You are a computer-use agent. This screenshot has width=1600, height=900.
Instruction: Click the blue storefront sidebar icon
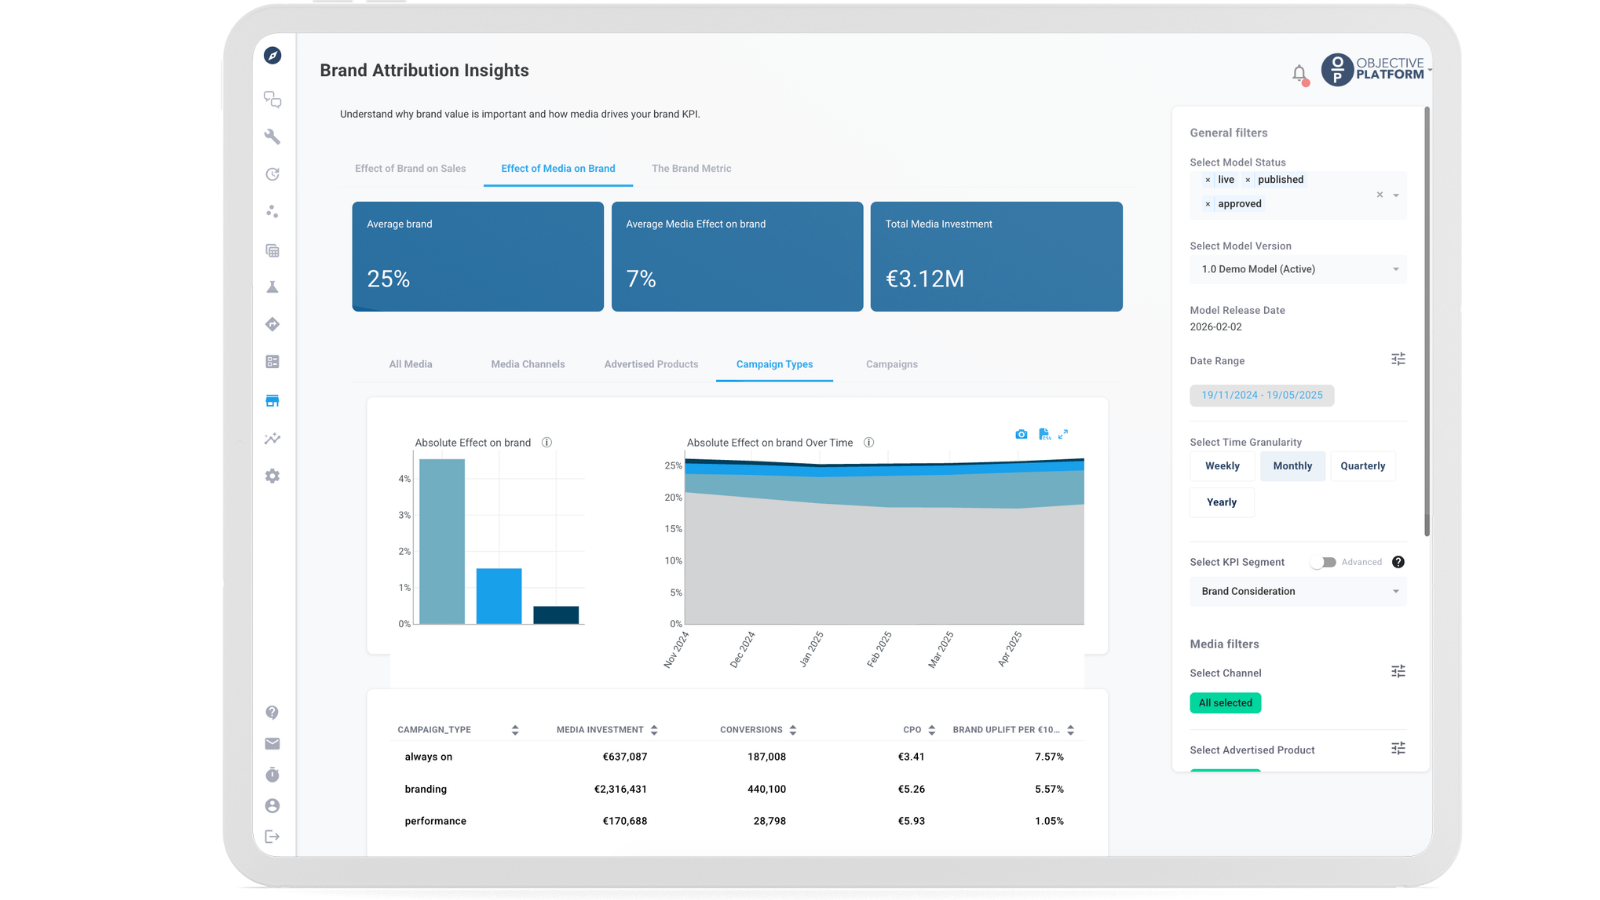272,400
